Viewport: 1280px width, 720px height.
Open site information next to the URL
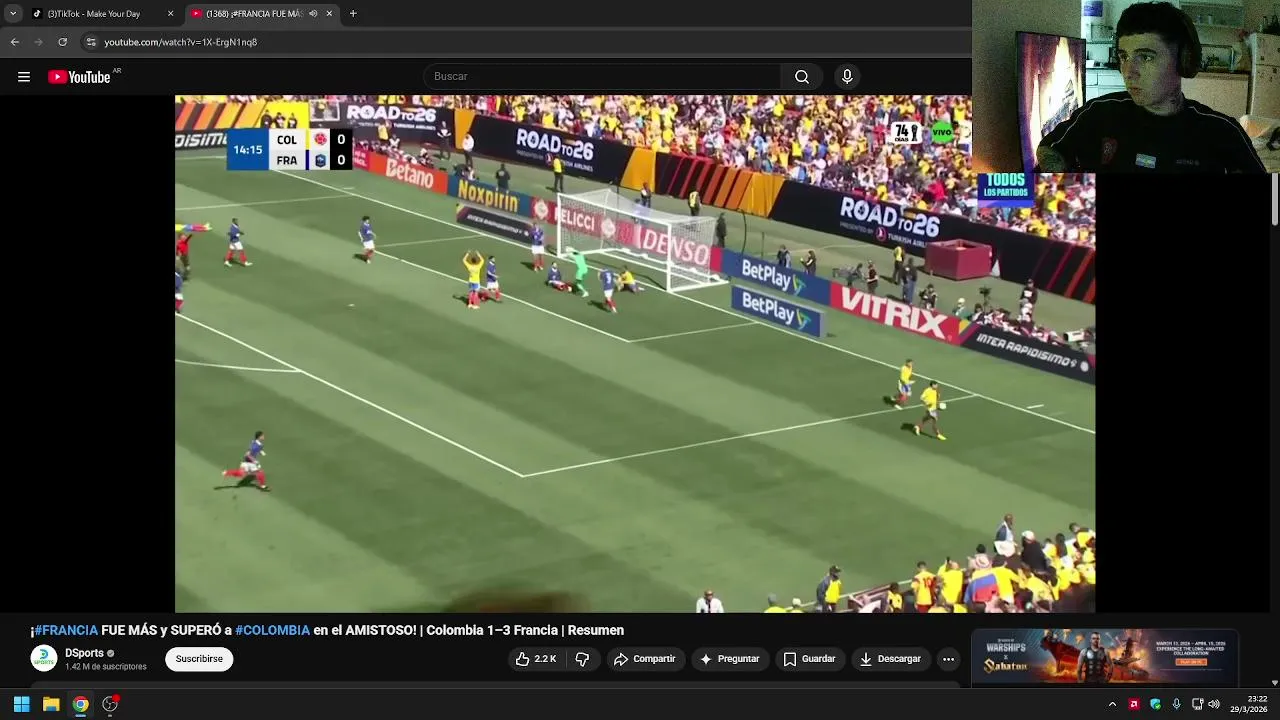coord(91,42)
